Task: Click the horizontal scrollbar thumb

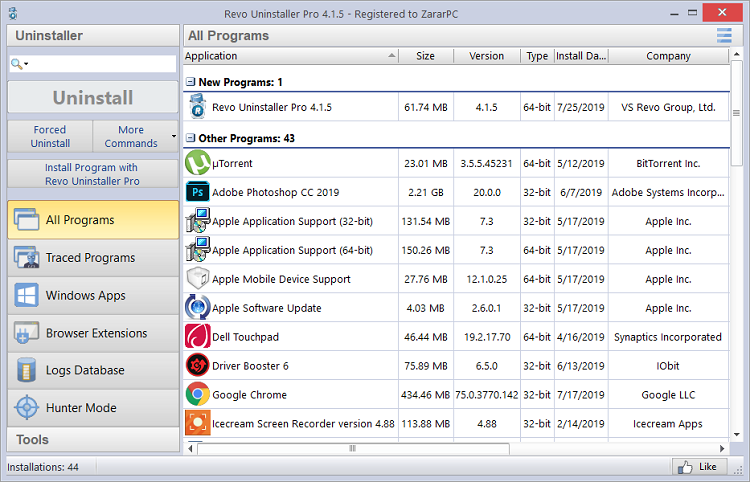Action: [353, 449]
